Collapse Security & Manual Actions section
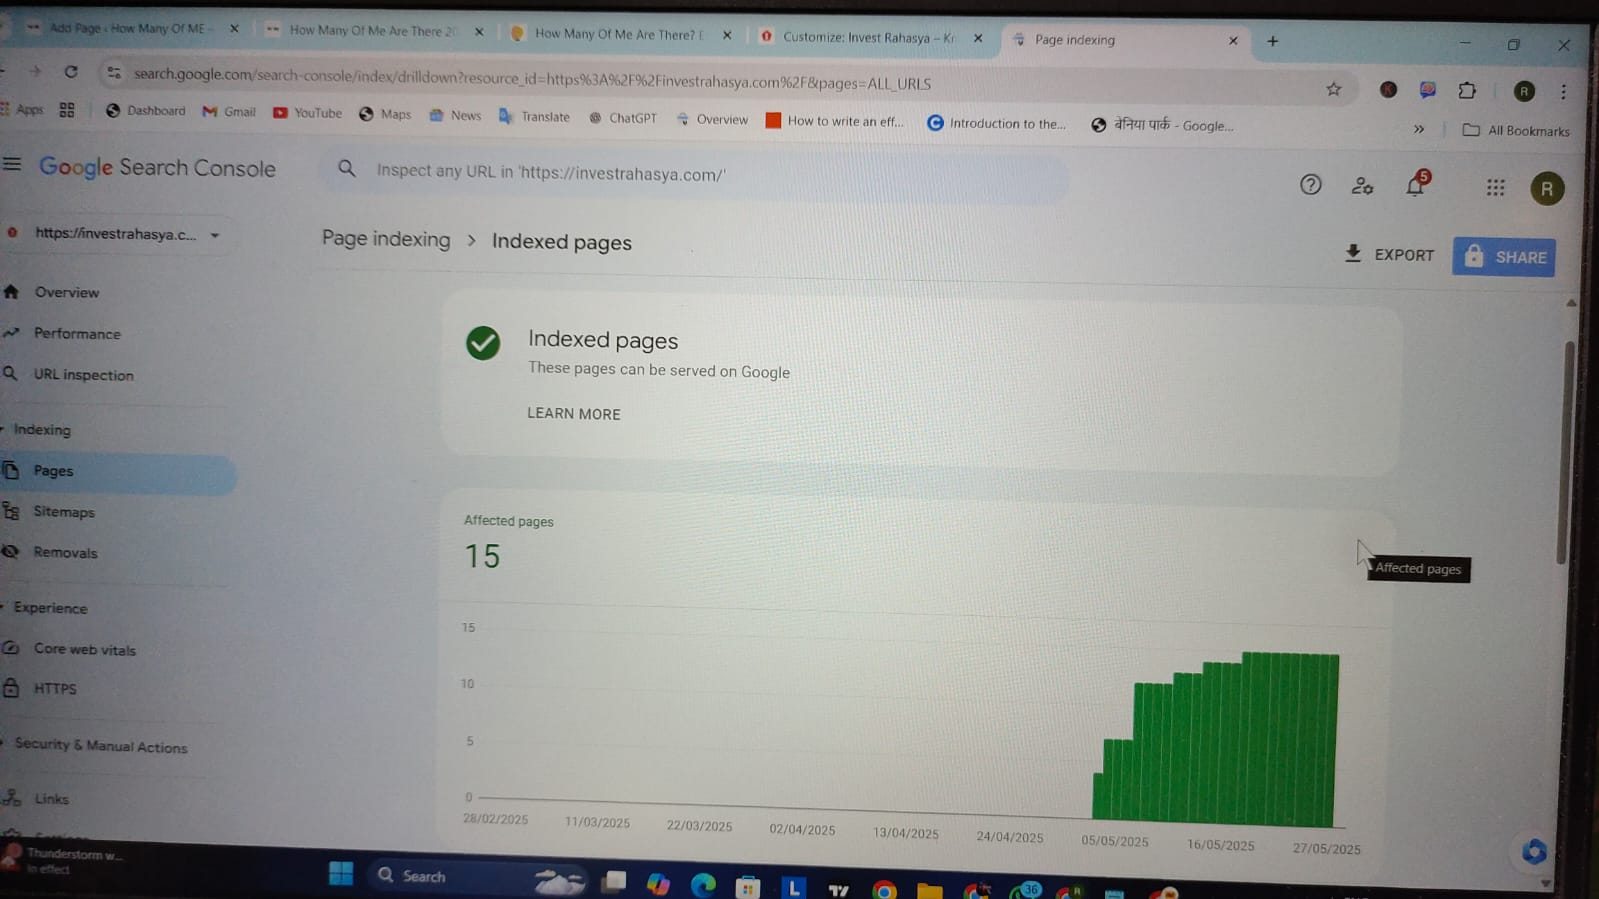Image resolution: width=1599 pixels, height=899 pixels. click(95, 745)
